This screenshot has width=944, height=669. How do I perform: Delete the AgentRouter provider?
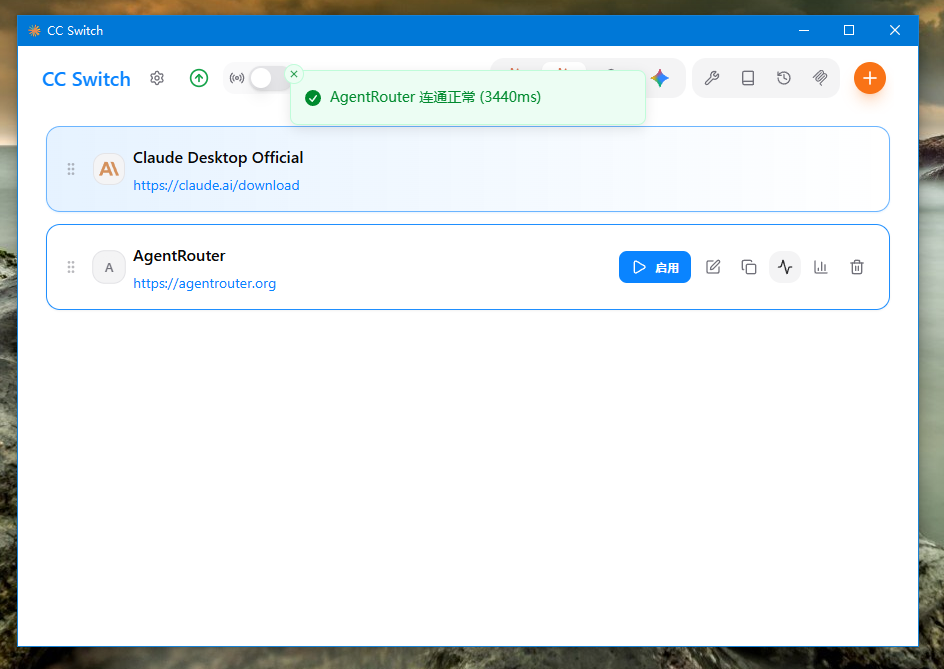click(x=857, y=267)
